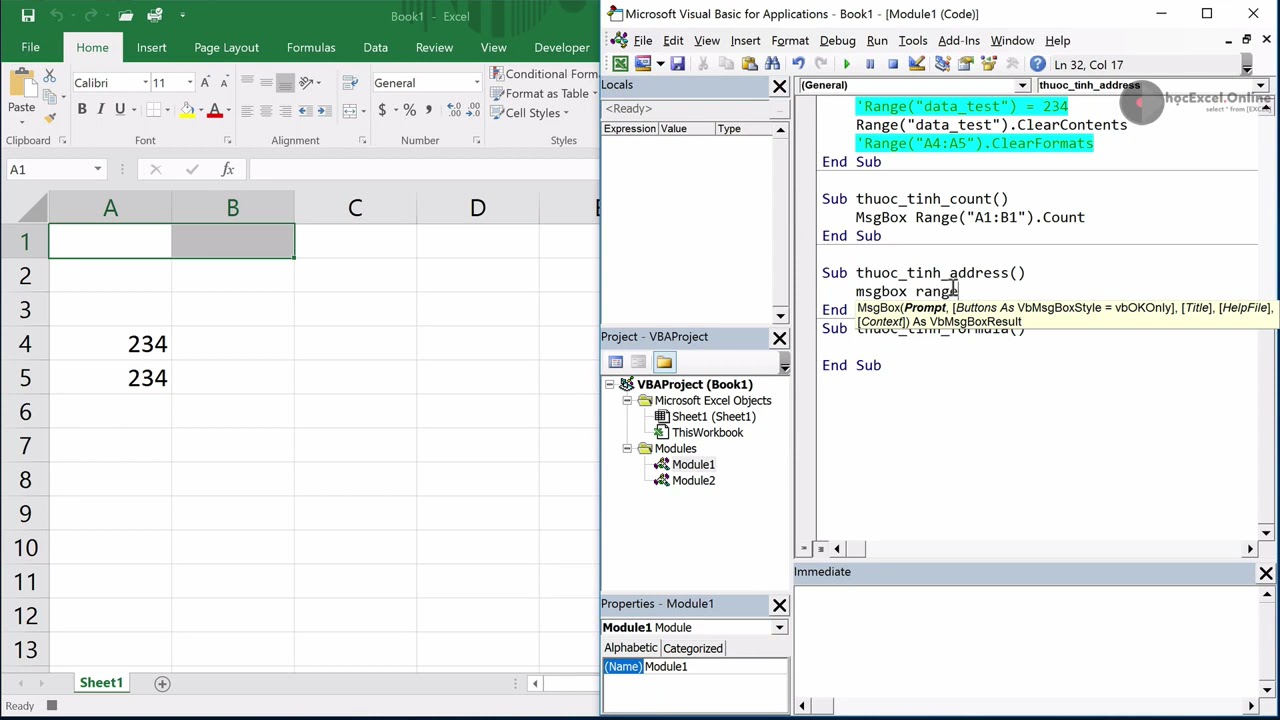Open Format as Table in Excel ribbon
Screen dimensions: 1280x720
[543, 94]
